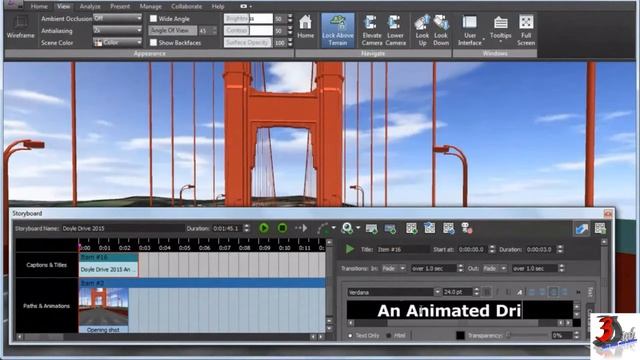Enable Wireframe view mode
640x360 pixels.
tap(20, 27)
